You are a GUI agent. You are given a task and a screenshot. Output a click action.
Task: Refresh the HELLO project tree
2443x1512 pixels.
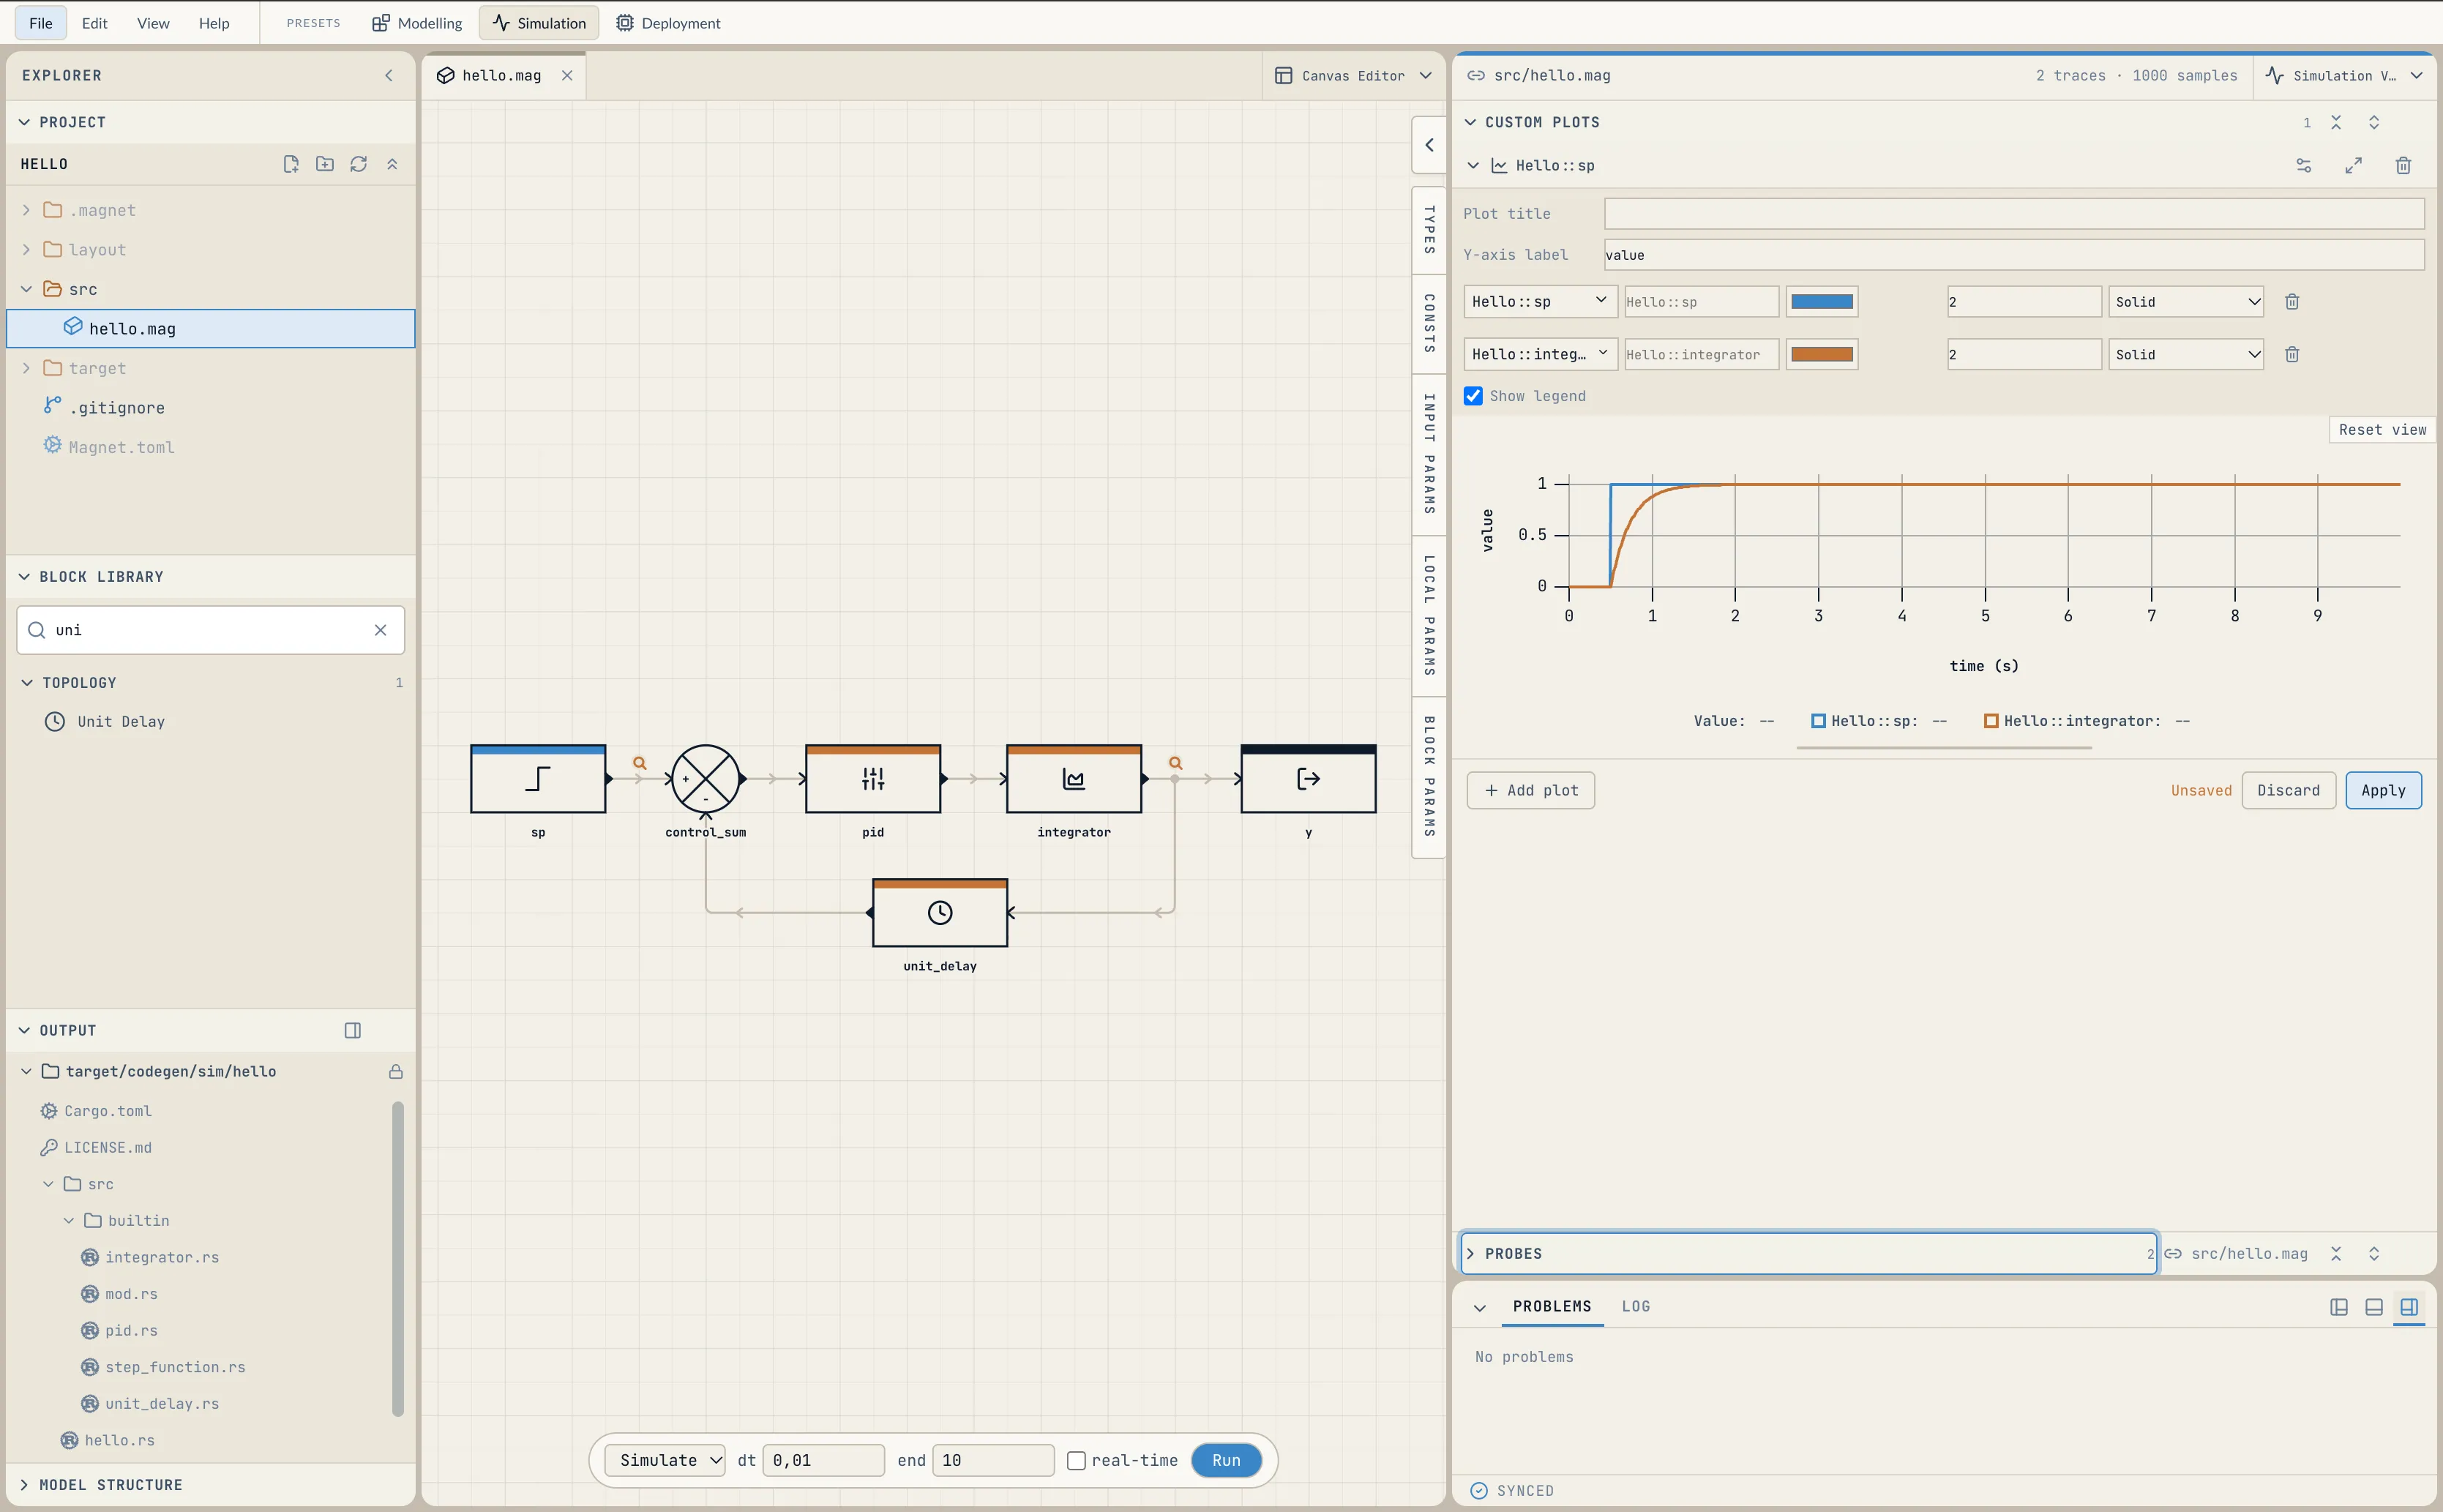pos(359,164)
